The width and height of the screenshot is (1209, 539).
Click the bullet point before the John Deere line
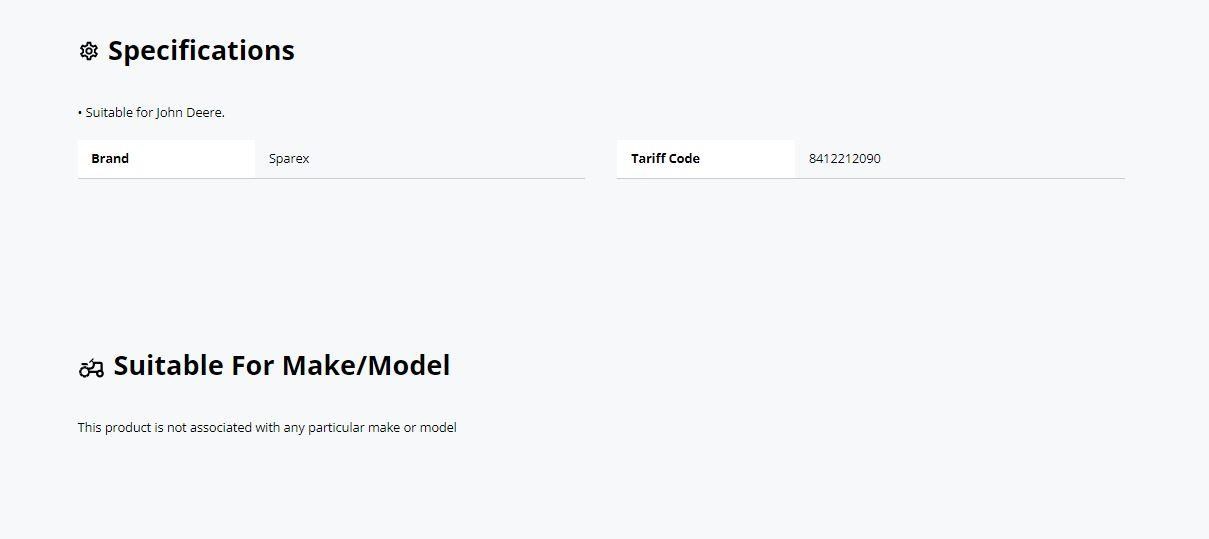coord(80,113)
